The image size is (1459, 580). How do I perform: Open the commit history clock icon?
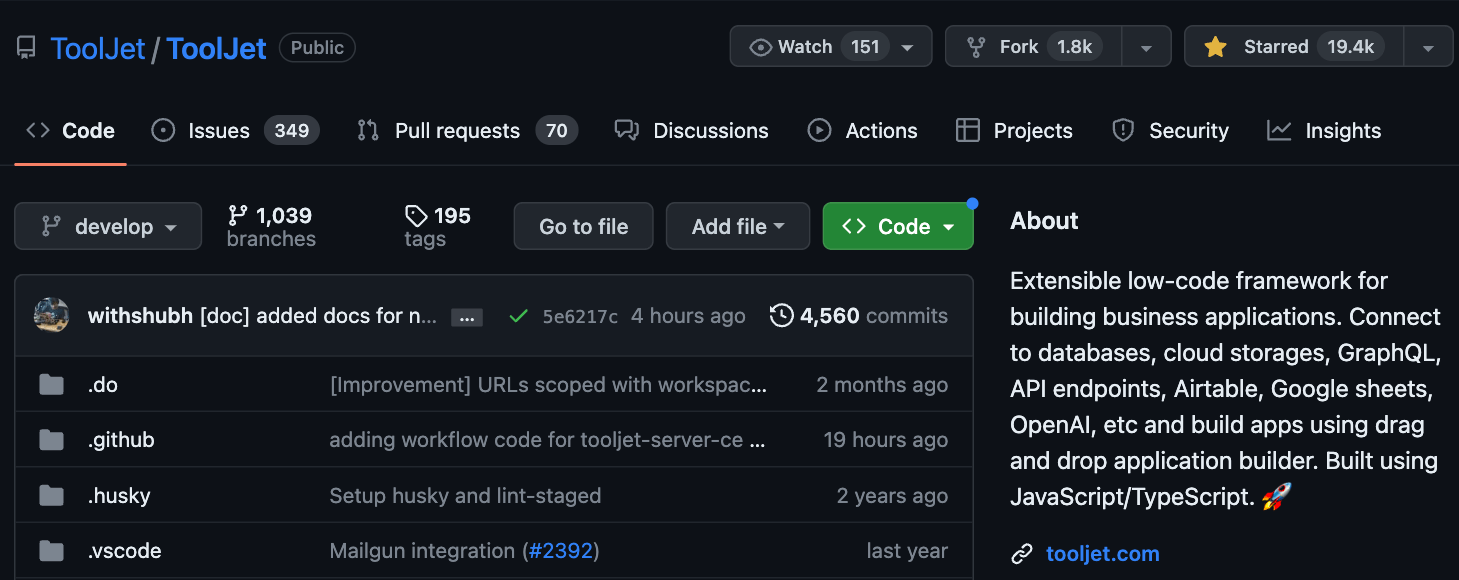(x=782, y=315)
